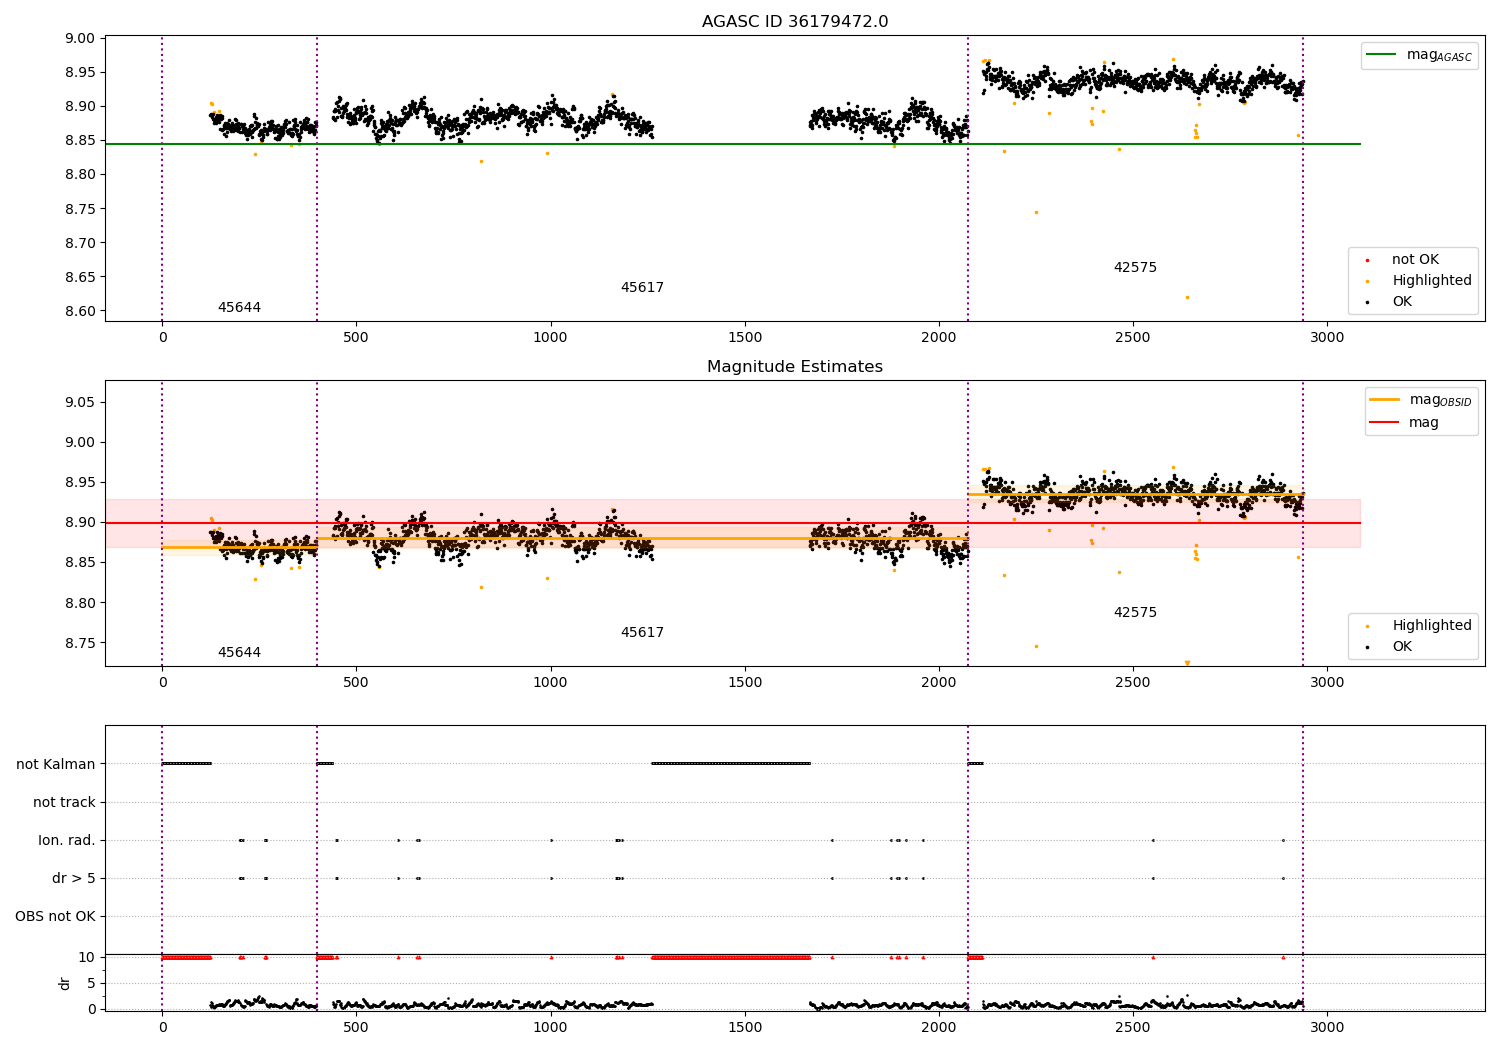Click the 2500 x-axis tick under Magnitude Estimates
Screen dimensions: 1500x1050
1133,683
